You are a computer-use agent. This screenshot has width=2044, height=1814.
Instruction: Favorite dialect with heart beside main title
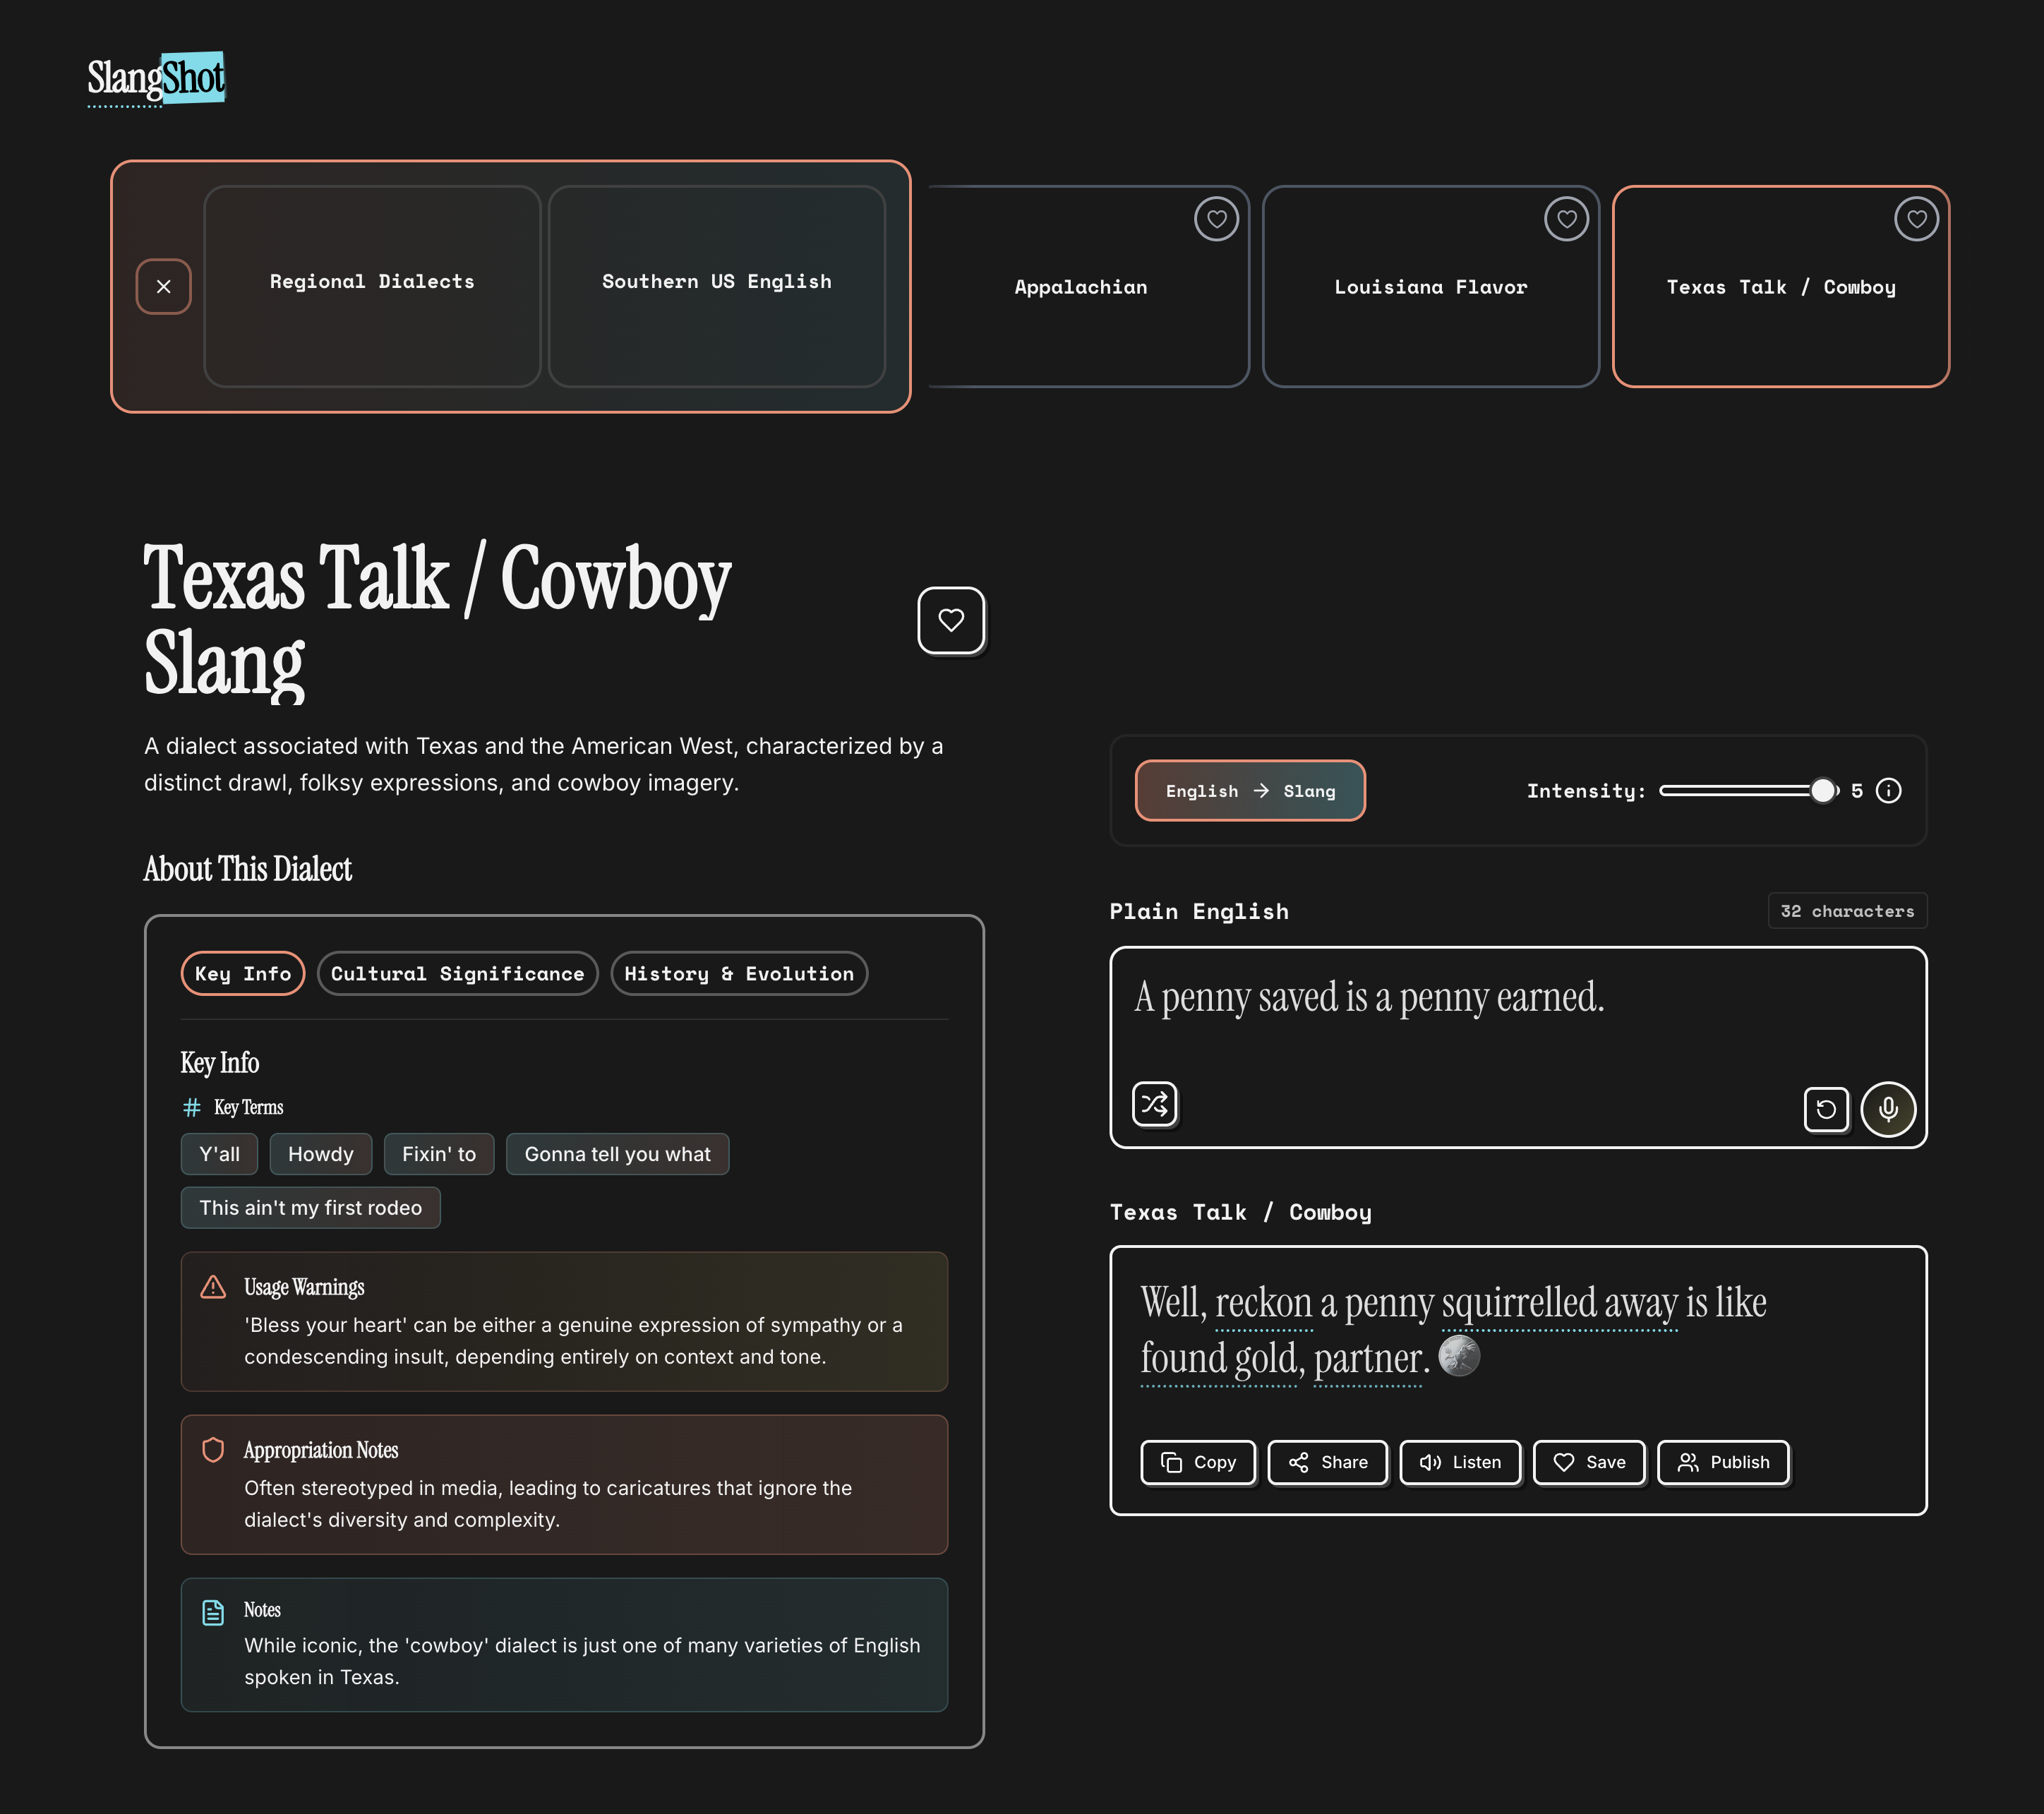click(951, 620)
